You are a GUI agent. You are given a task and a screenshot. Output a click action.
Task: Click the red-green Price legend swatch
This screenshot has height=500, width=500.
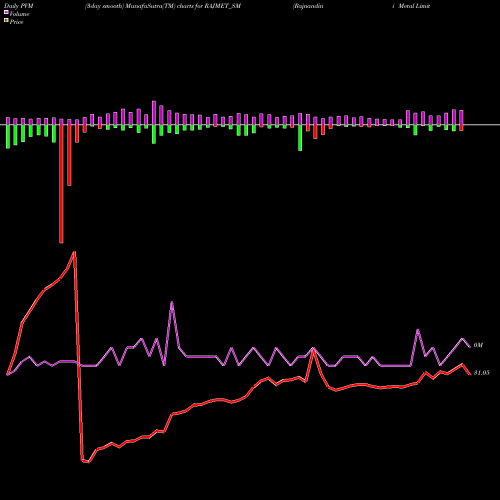point(6,20)
